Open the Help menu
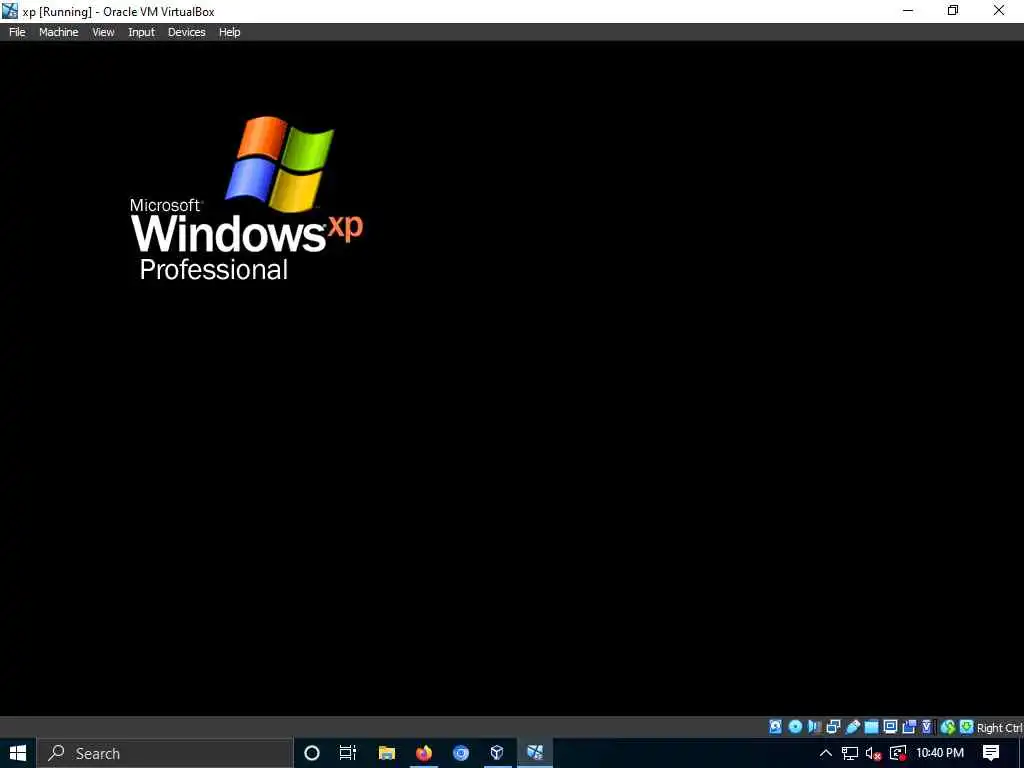1024x768 pixels. pyautogui.click(x=229, y=32)
